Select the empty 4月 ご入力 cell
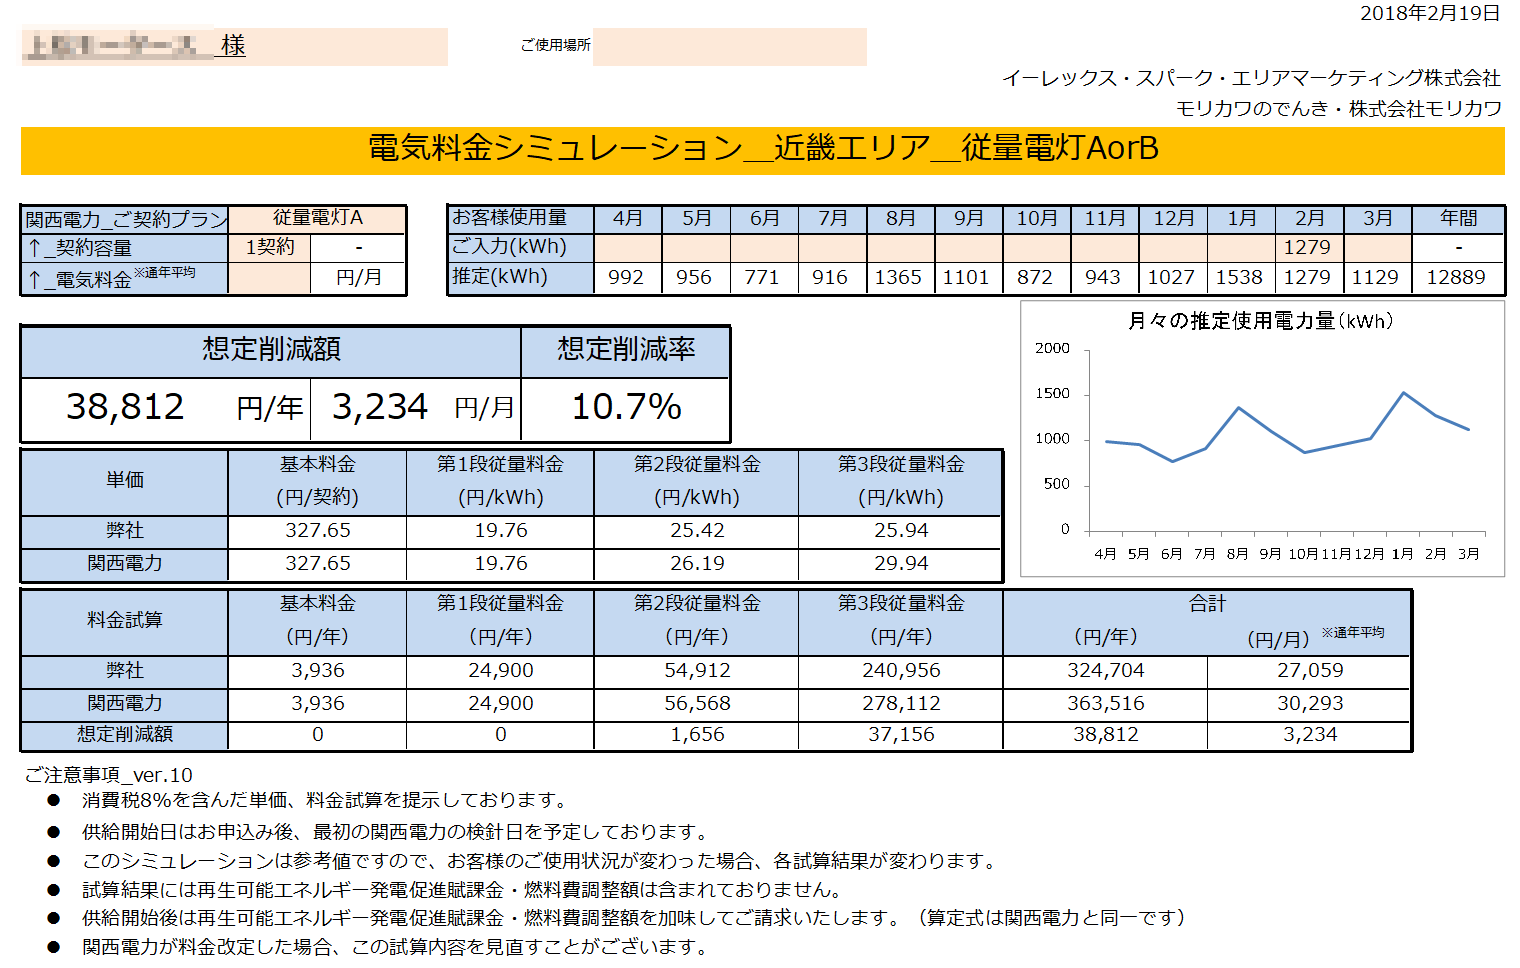The height and width of the screenshot is (968, 1520). (627, 247)
